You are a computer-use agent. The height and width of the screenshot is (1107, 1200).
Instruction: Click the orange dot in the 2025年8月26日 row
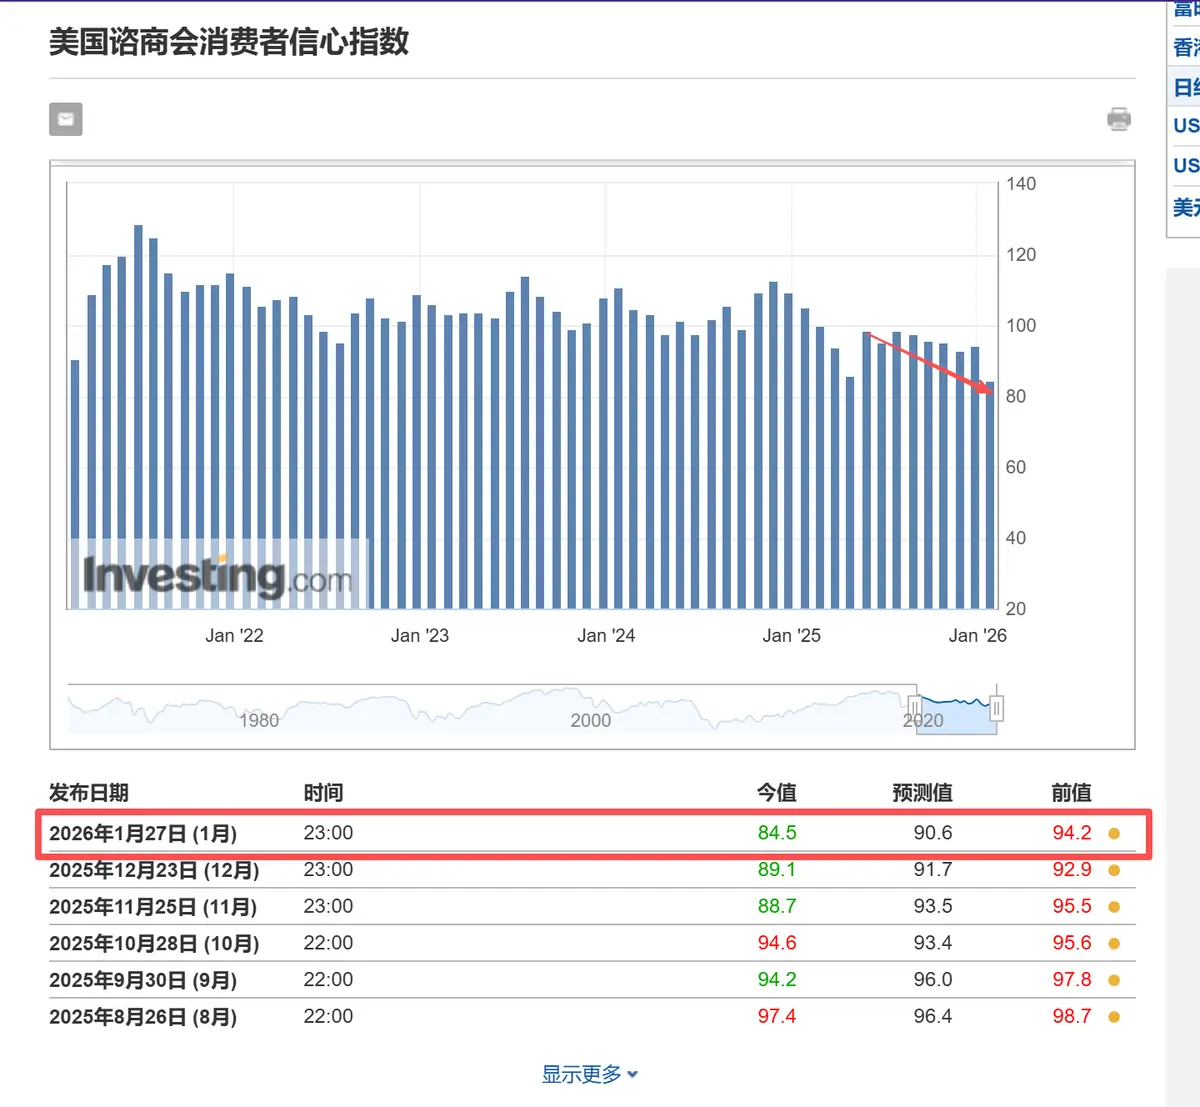[1114, 1017]
